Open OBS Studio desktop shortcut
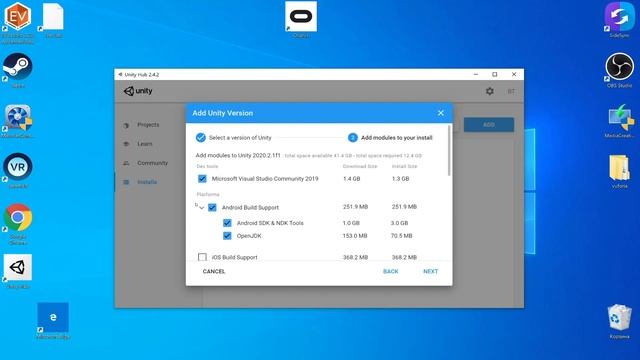 coord(619,67)
